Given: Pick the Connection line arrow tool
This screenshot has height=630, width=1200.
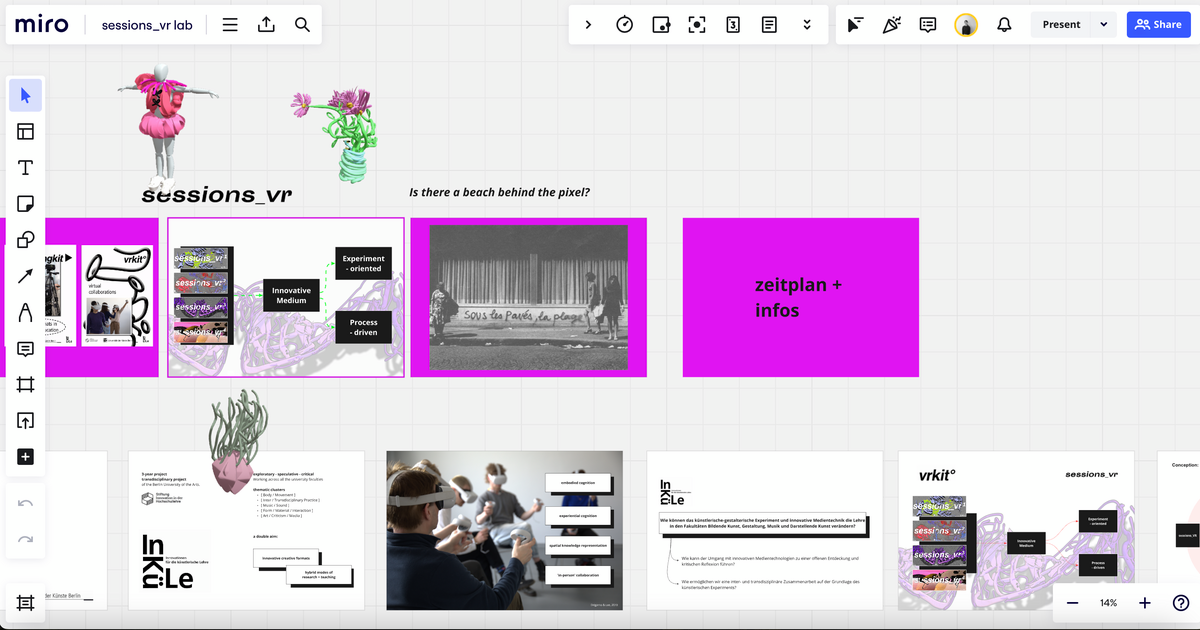Looking at the screenshot, I should coord(26,276).
